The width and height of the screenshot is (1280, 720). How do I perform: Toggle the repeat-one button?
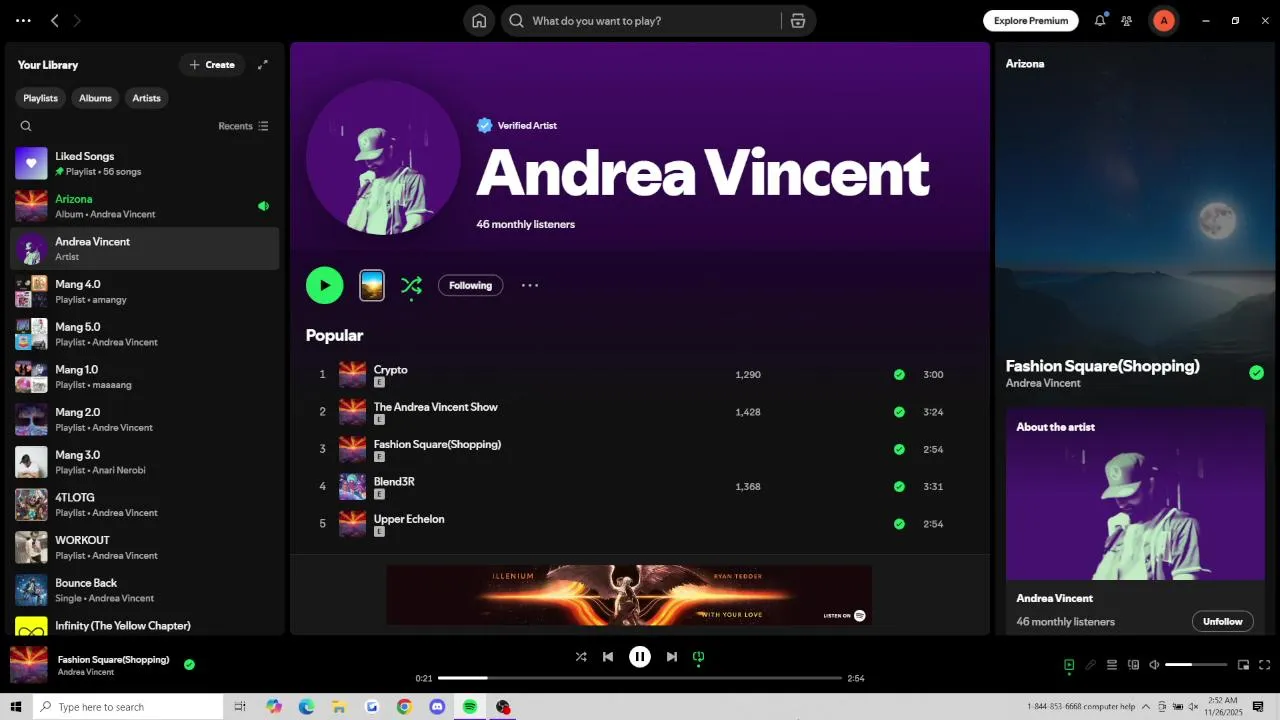pos(699,657)
